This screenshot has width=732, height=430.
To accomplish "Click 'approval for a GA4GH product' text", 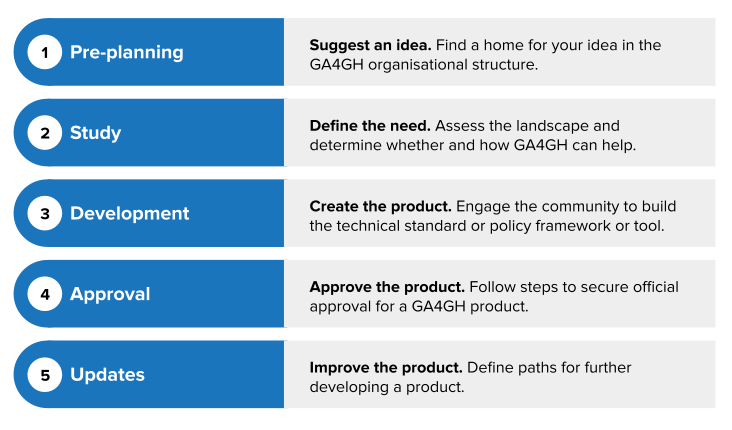I will [418, 306].
